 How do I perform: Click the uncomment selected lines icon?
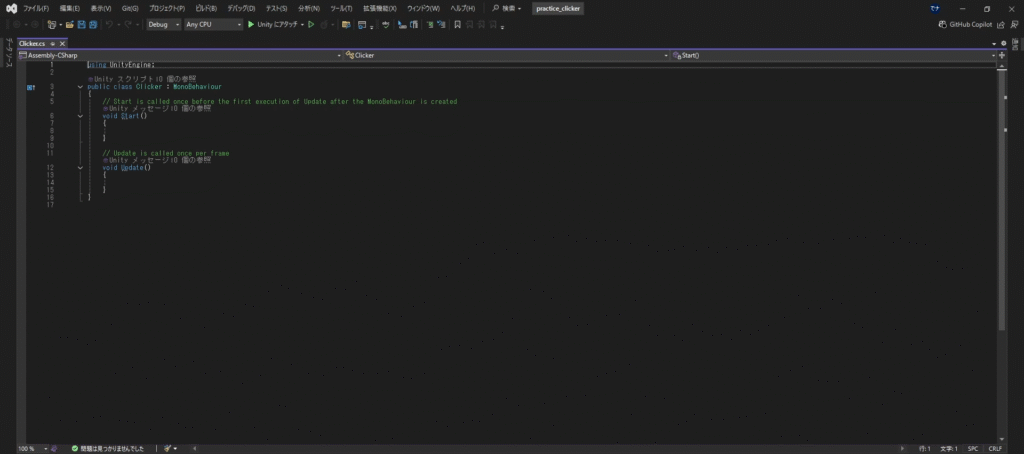pyautogui.click(x=441, y=24)
